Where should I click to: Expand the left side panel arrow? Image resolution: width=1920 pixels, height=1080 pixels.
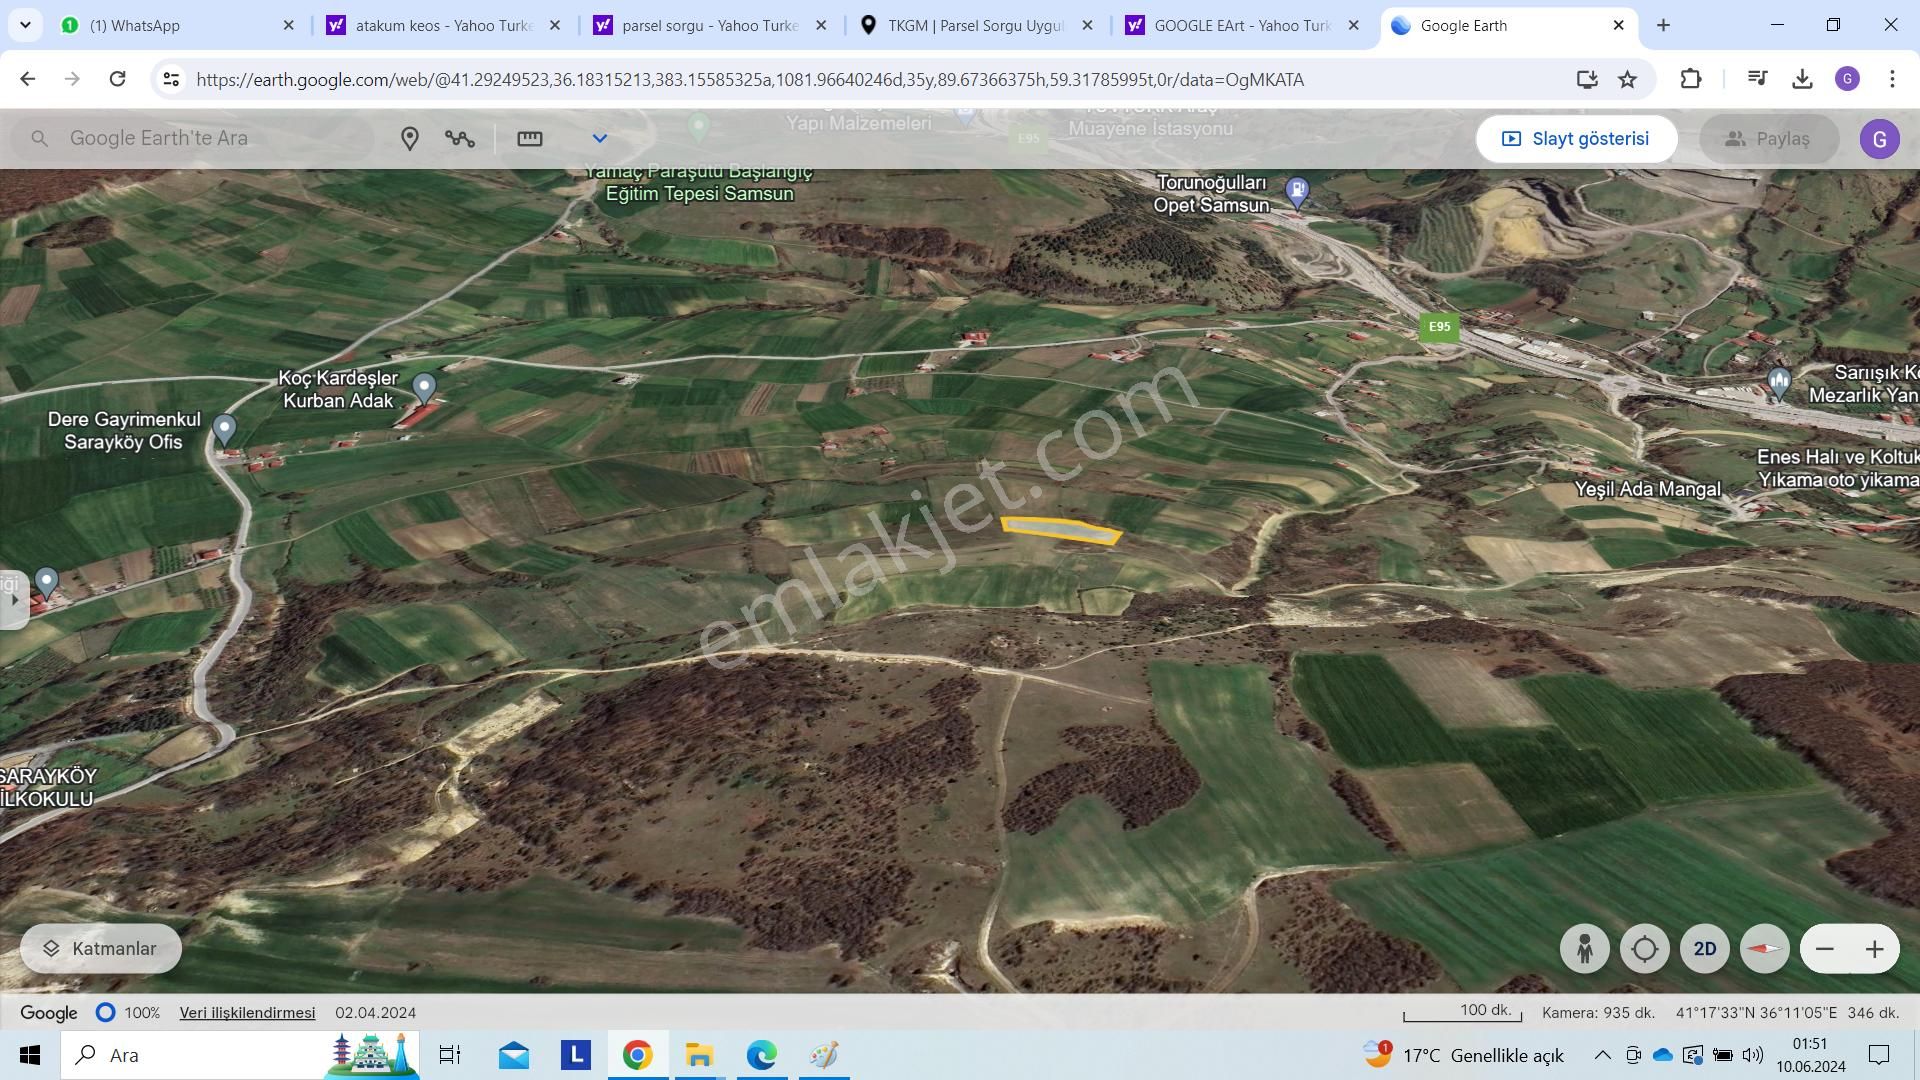(x=13, y=600)
